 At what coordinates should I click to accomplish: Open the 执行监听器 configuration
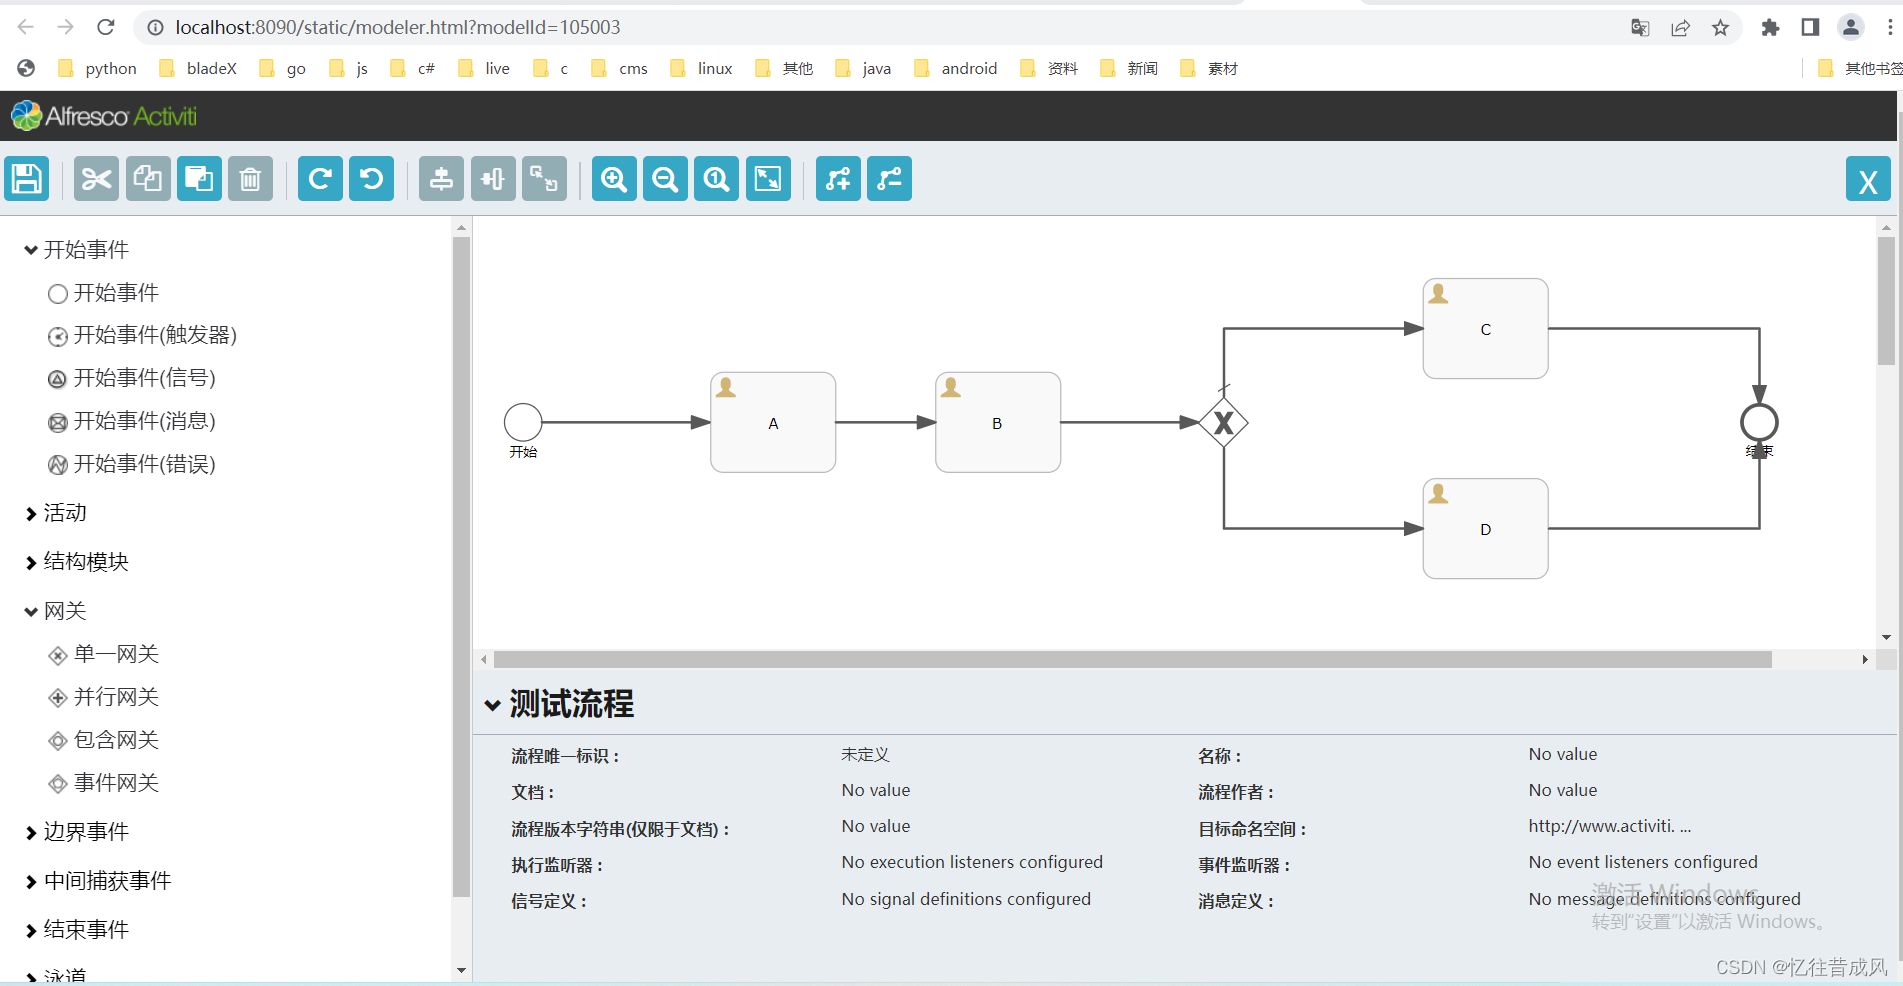point(972,863)
